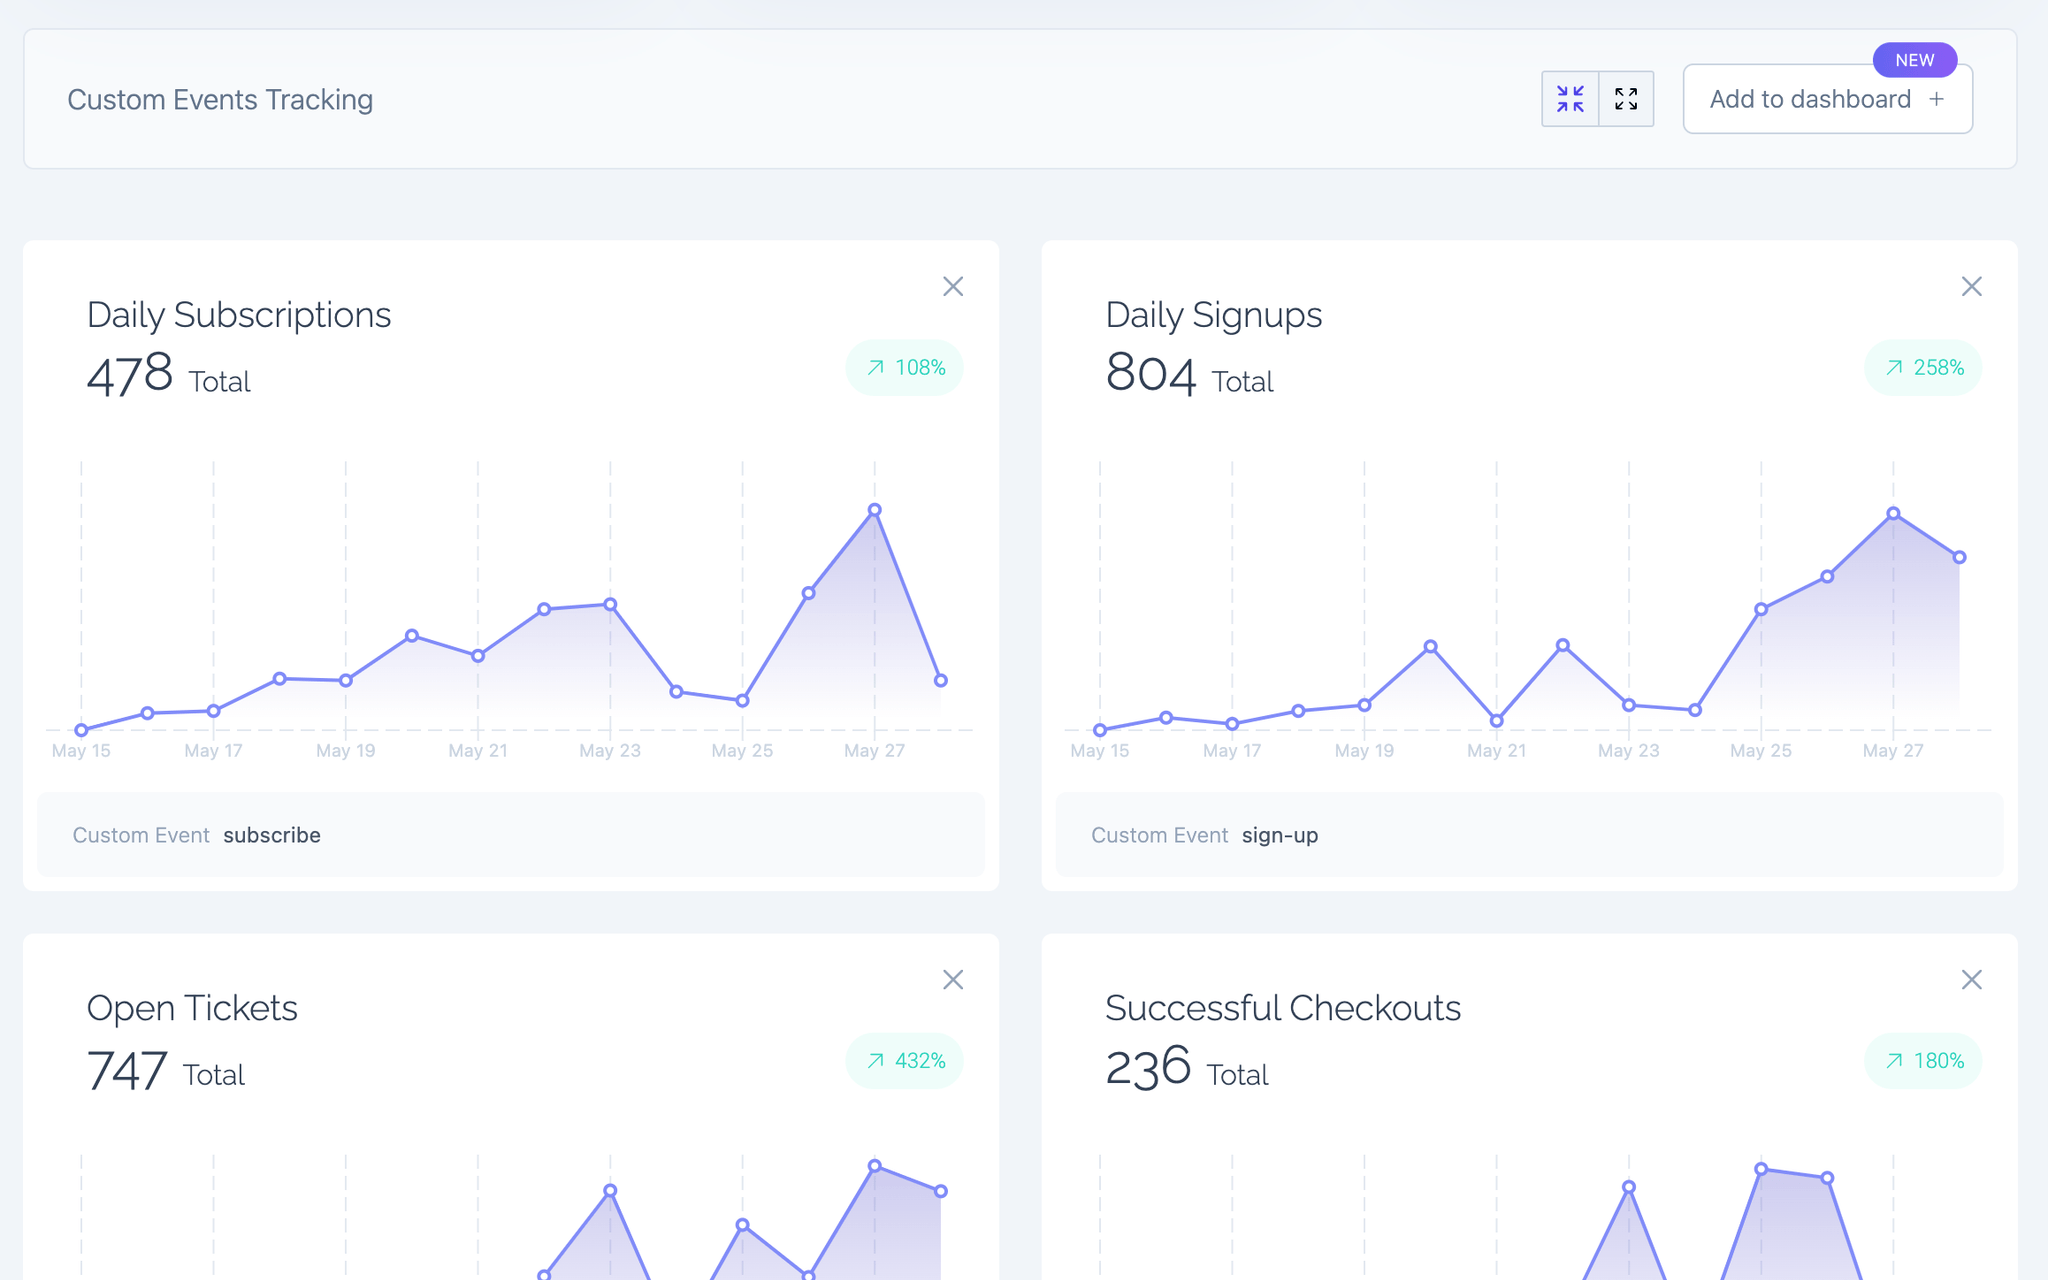Image resolution: width=2048 pixels, height=1280 pixels.
Task: Dismiss the Daily Signups card
Action: pyautogui.click(x=1971, y=286)
